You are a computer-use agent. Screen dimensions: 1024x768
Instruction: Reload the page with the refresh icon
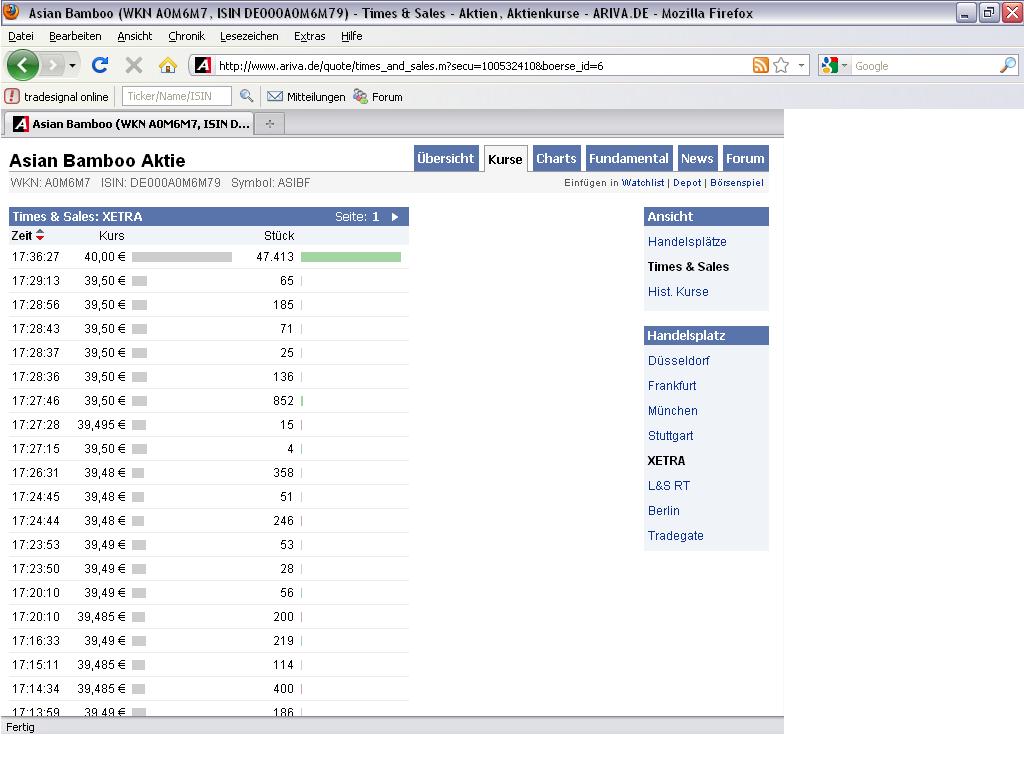[x=100, y=65]
